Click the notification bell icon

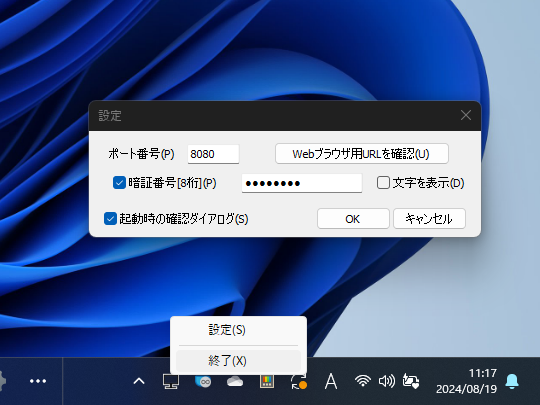[512, 381]
